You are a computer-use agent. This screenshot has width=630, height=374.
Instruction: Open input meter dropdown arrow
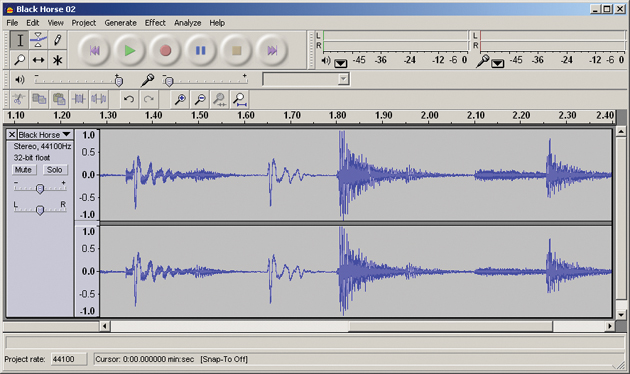[x=498, y=63]
